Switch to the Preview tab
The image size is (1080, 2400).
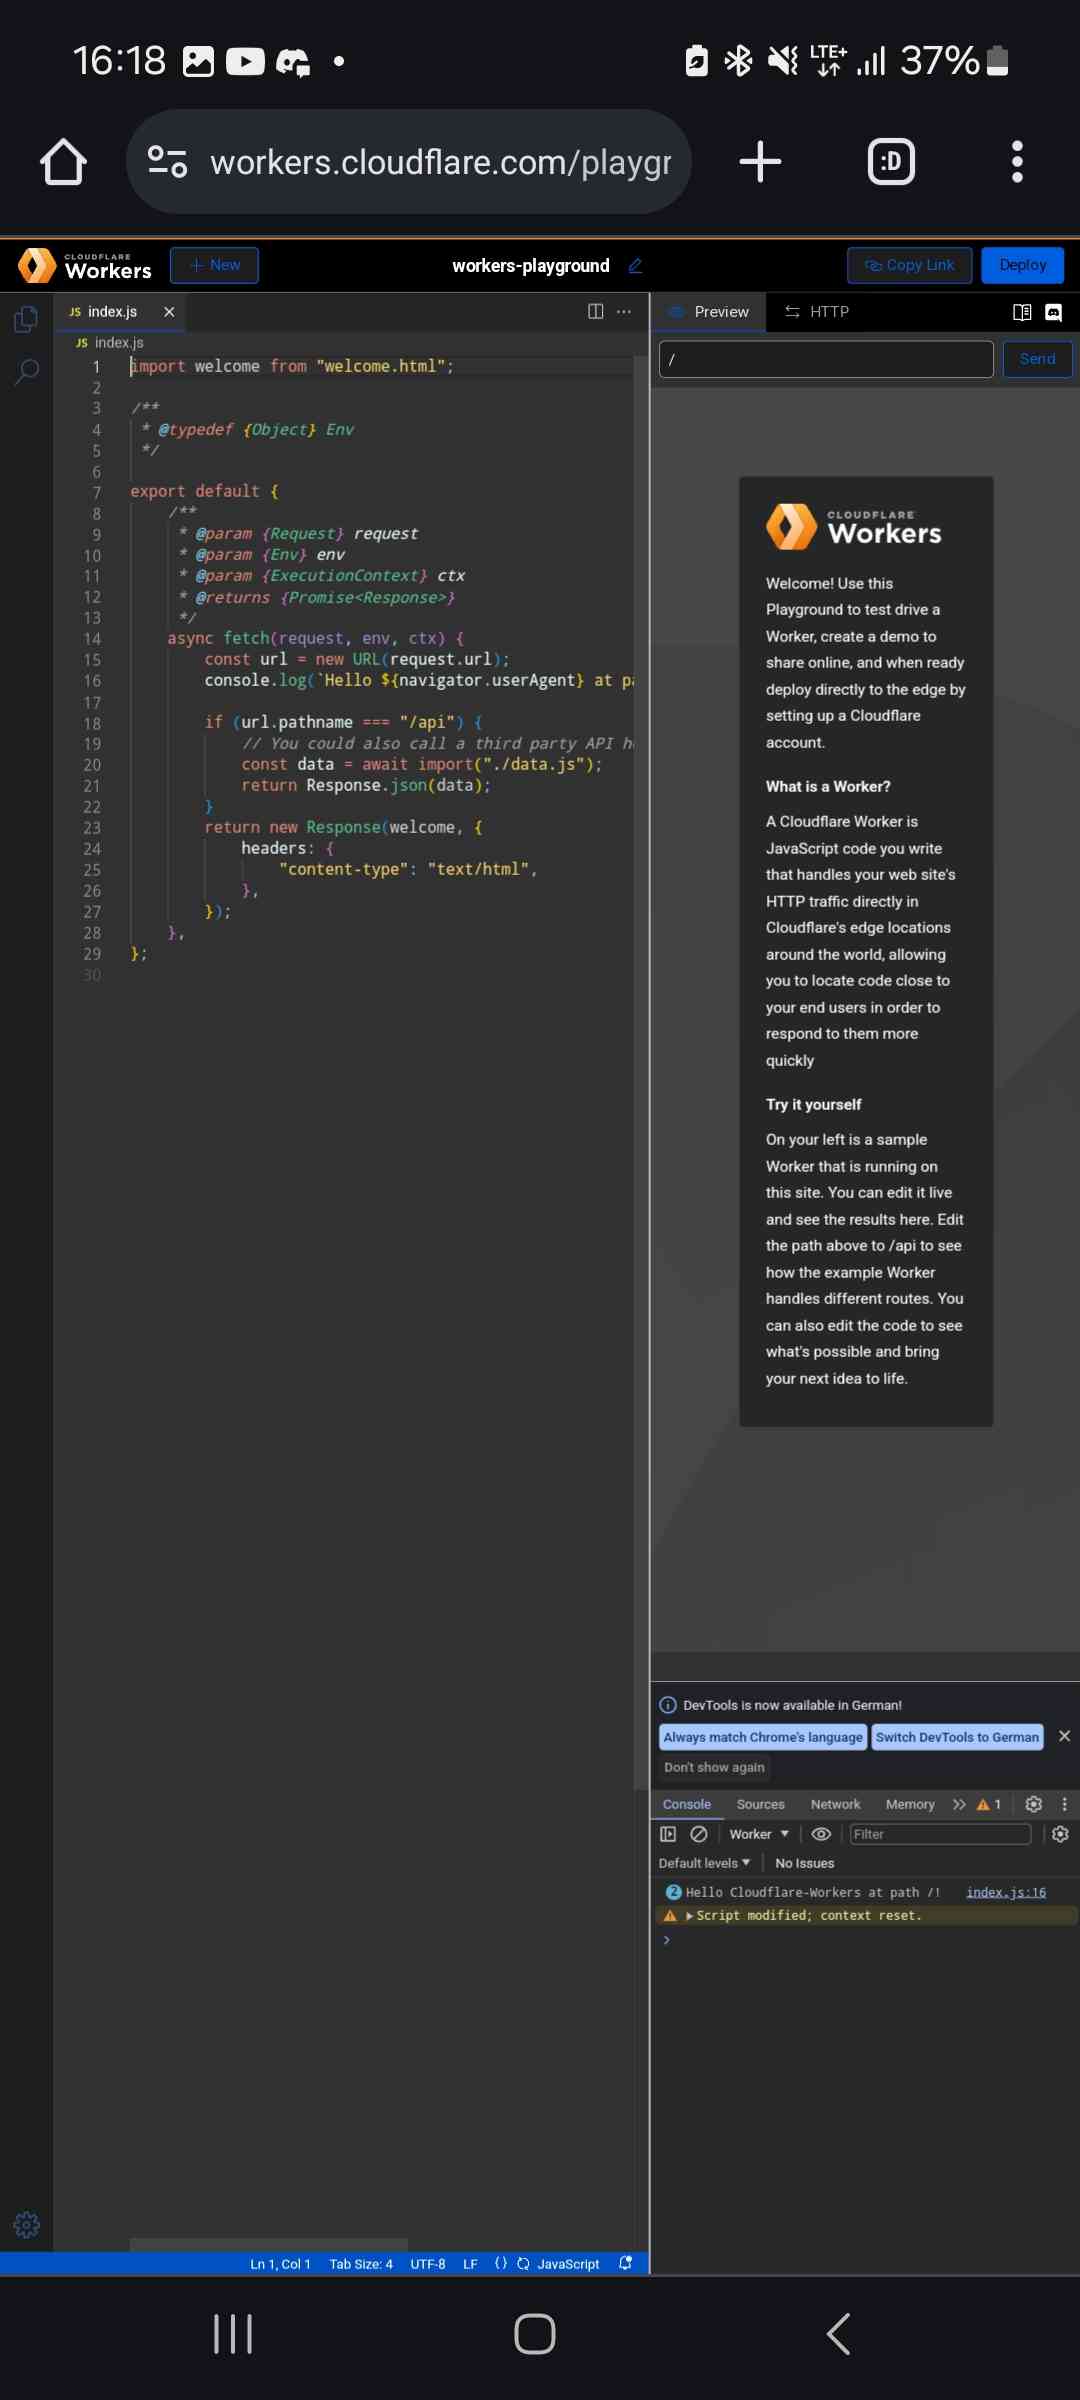click(709, 312)
